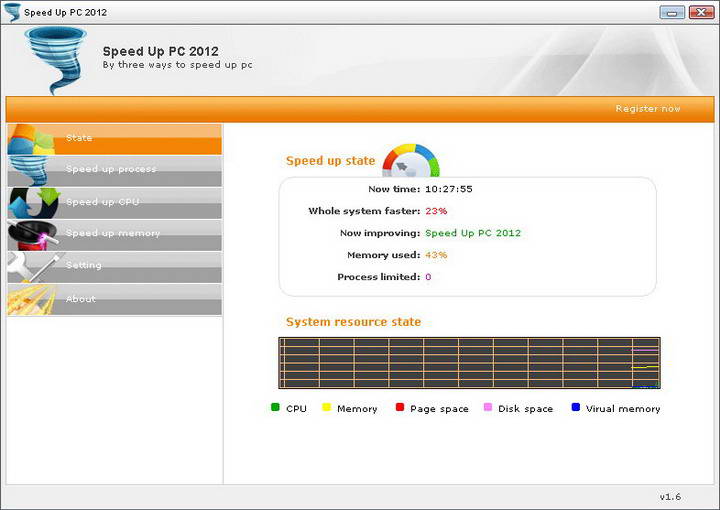Click the 'Speed up state' heading
This screenshot has height=510, width=720.
[331, 161]
